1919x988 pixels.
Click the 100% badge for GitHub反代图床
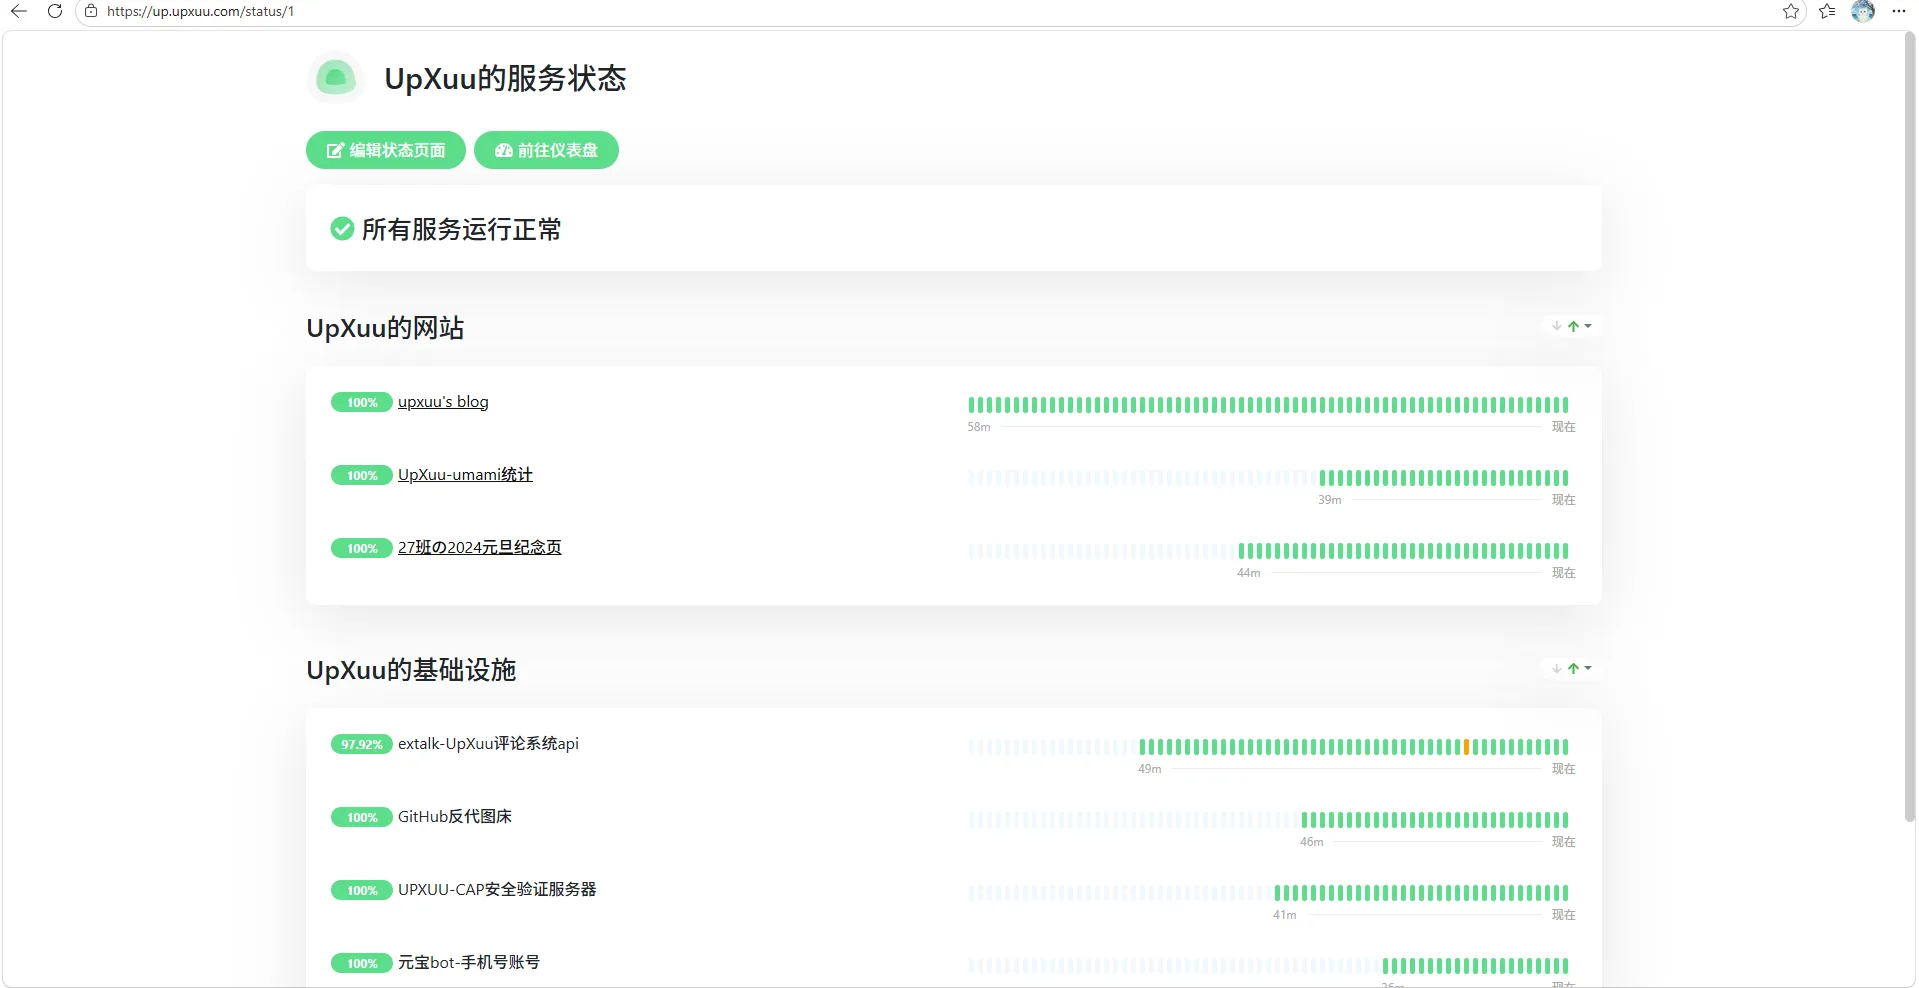point(362,817)
